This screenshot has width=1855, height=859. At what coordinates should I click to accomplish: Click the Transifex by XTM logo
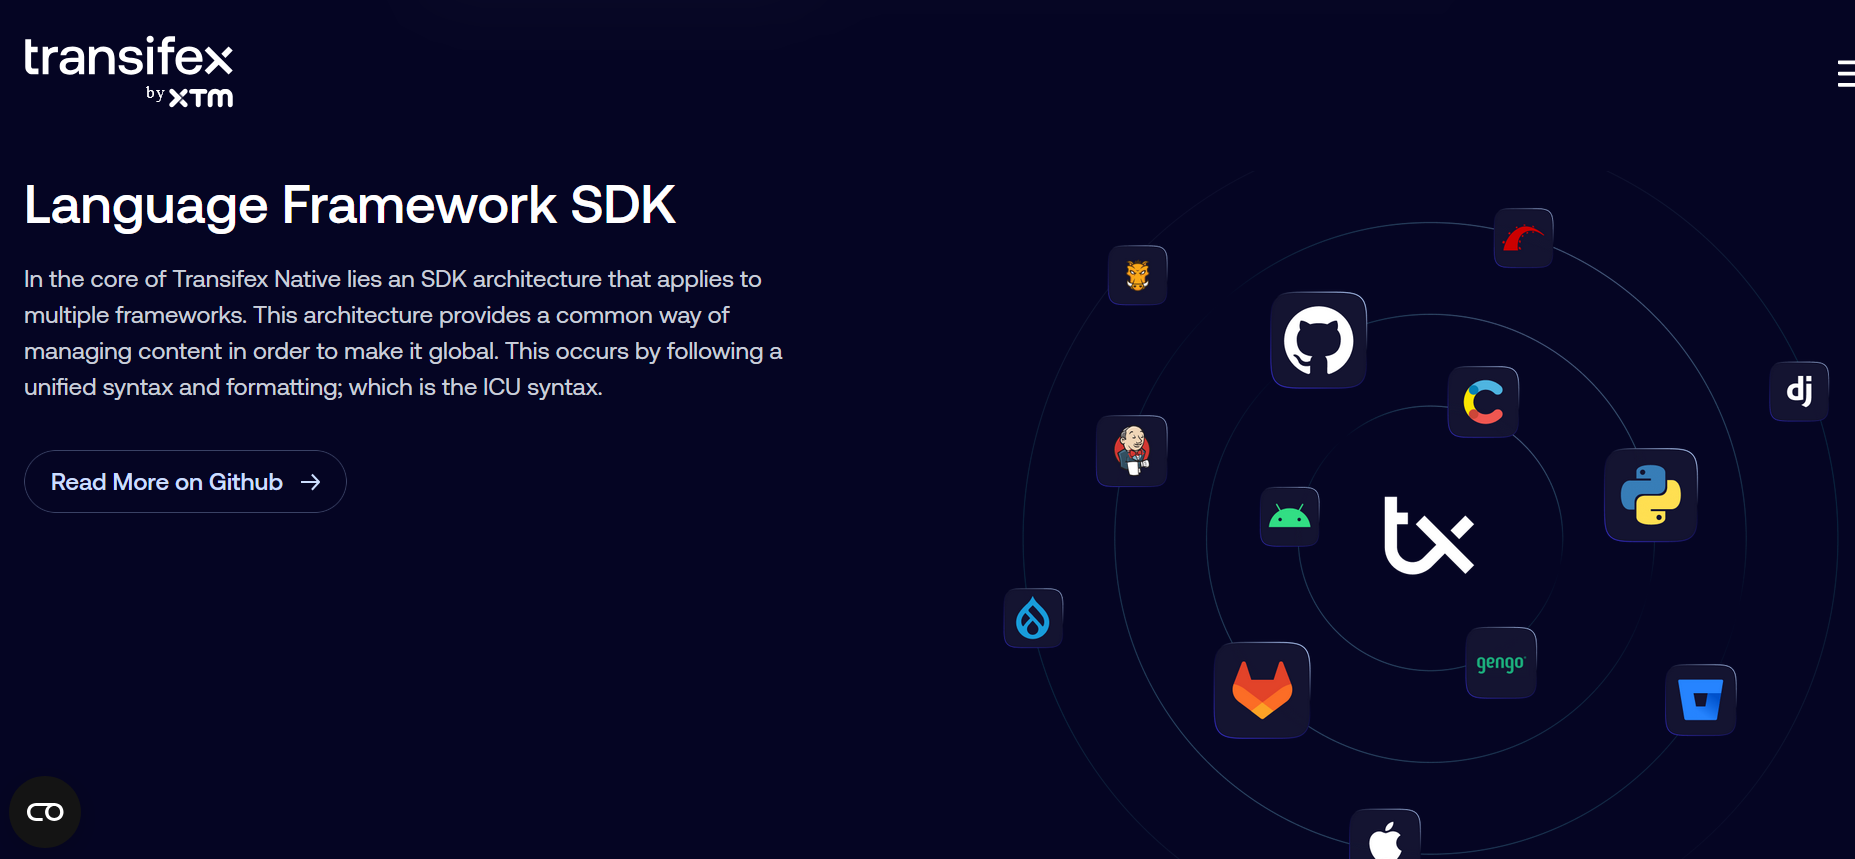[129, 72]
